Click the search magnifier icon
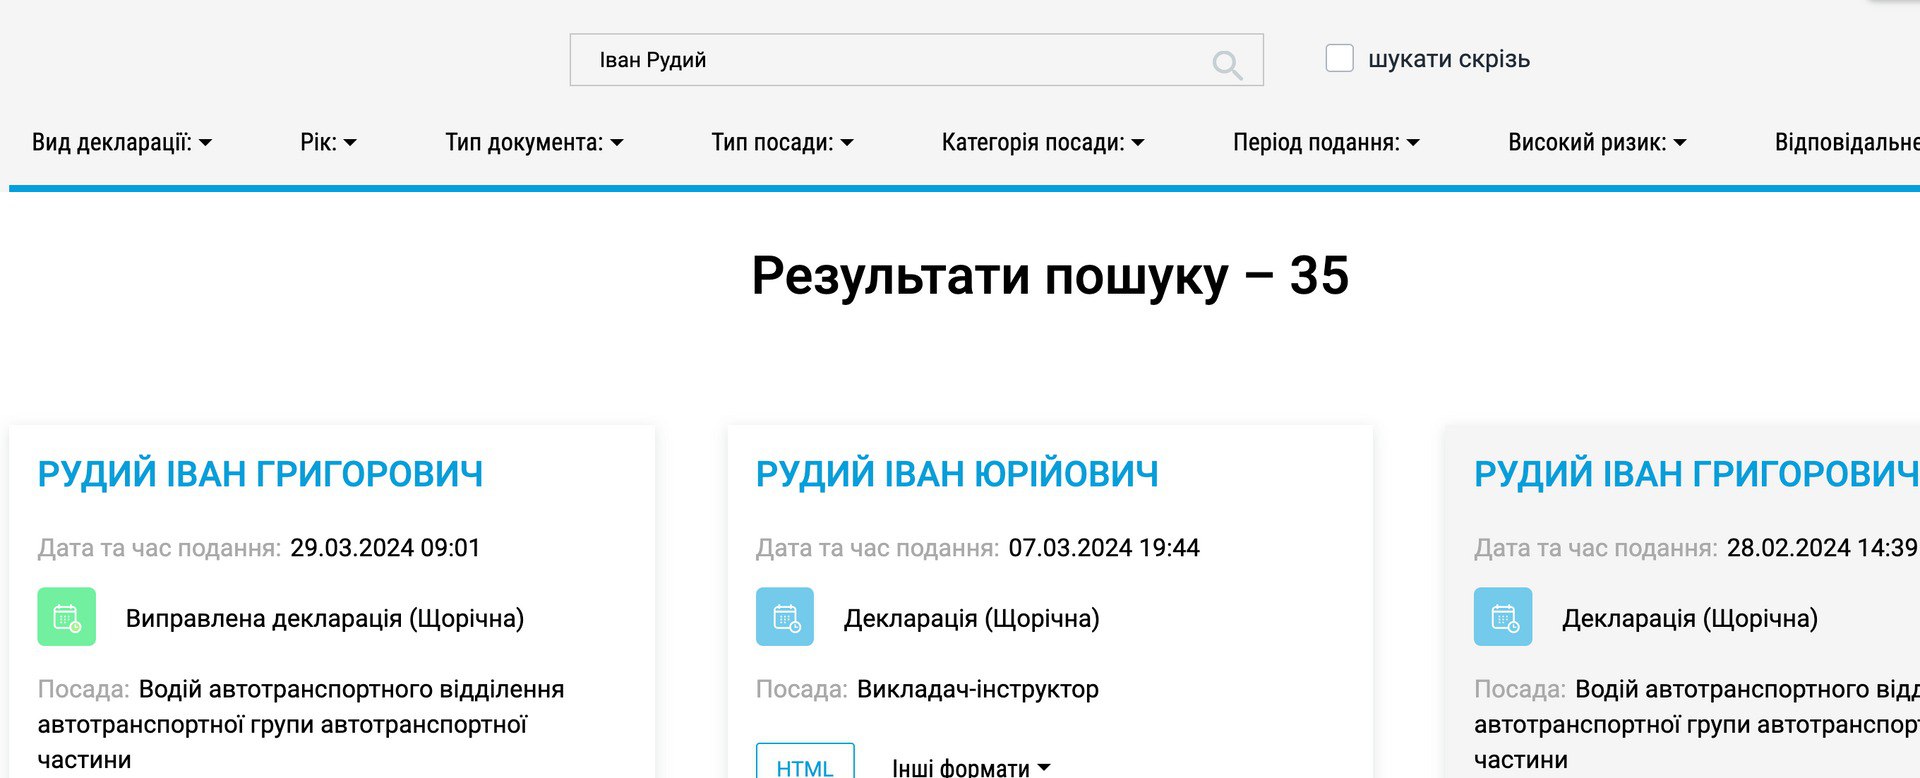This screenshot has width=1920, height=778. [1227, 65]
